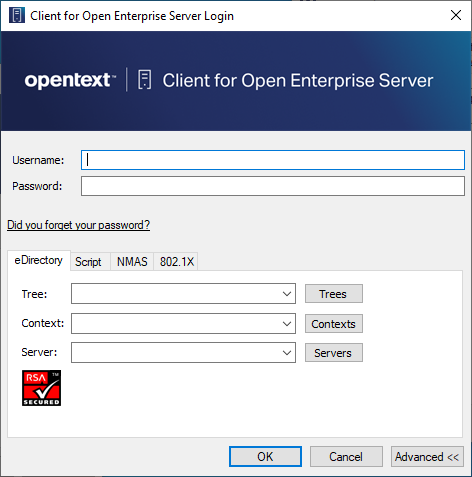The width and height of the screenshot is (472, 477).
Task: Click the Servers browse button
Action: click(334, 353)
